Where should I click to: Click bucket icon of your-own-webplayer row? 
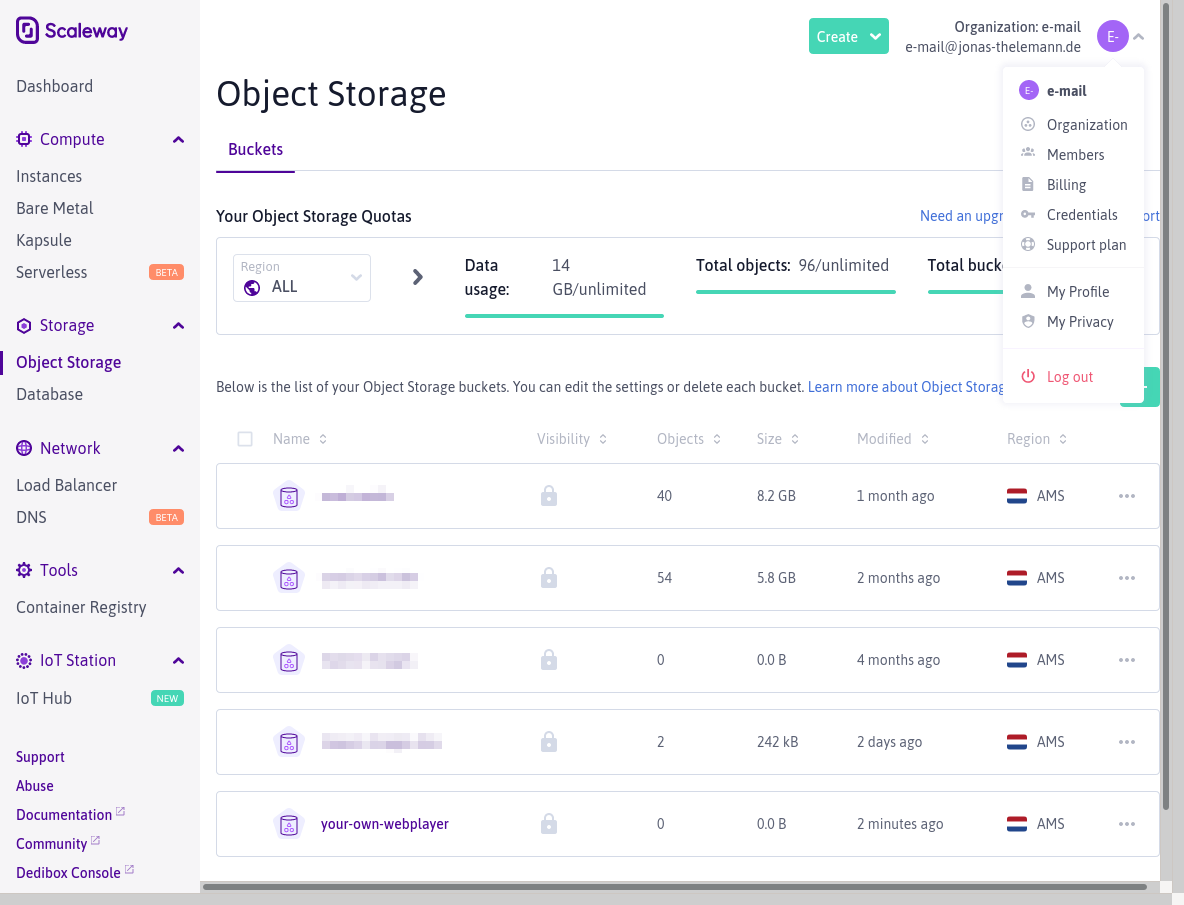(x=288, y=824)
